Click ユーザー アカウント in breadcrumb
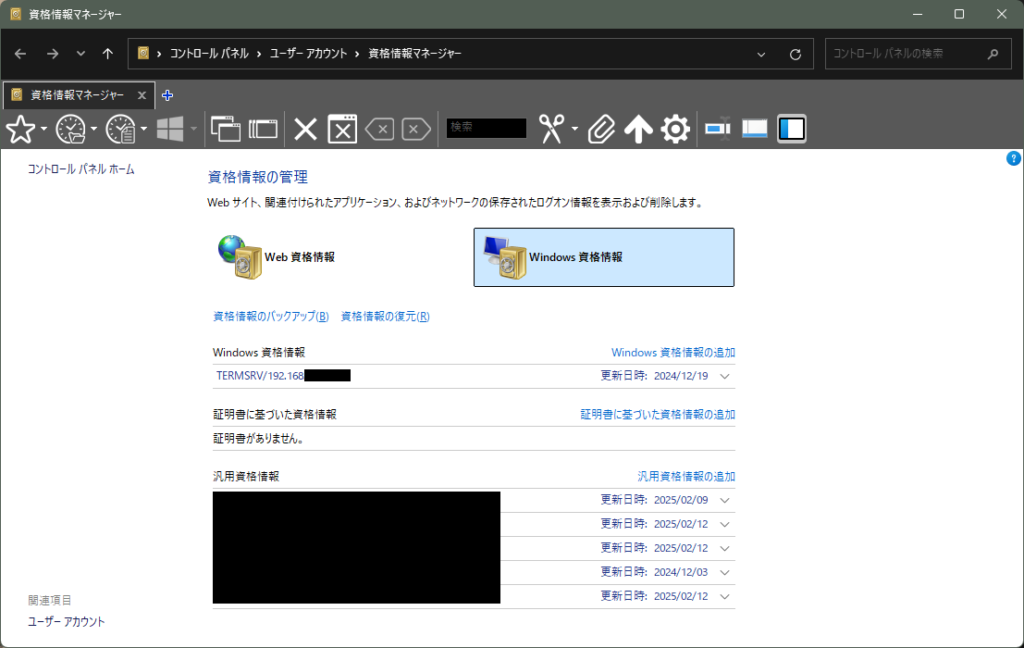 tap(308, 54)
